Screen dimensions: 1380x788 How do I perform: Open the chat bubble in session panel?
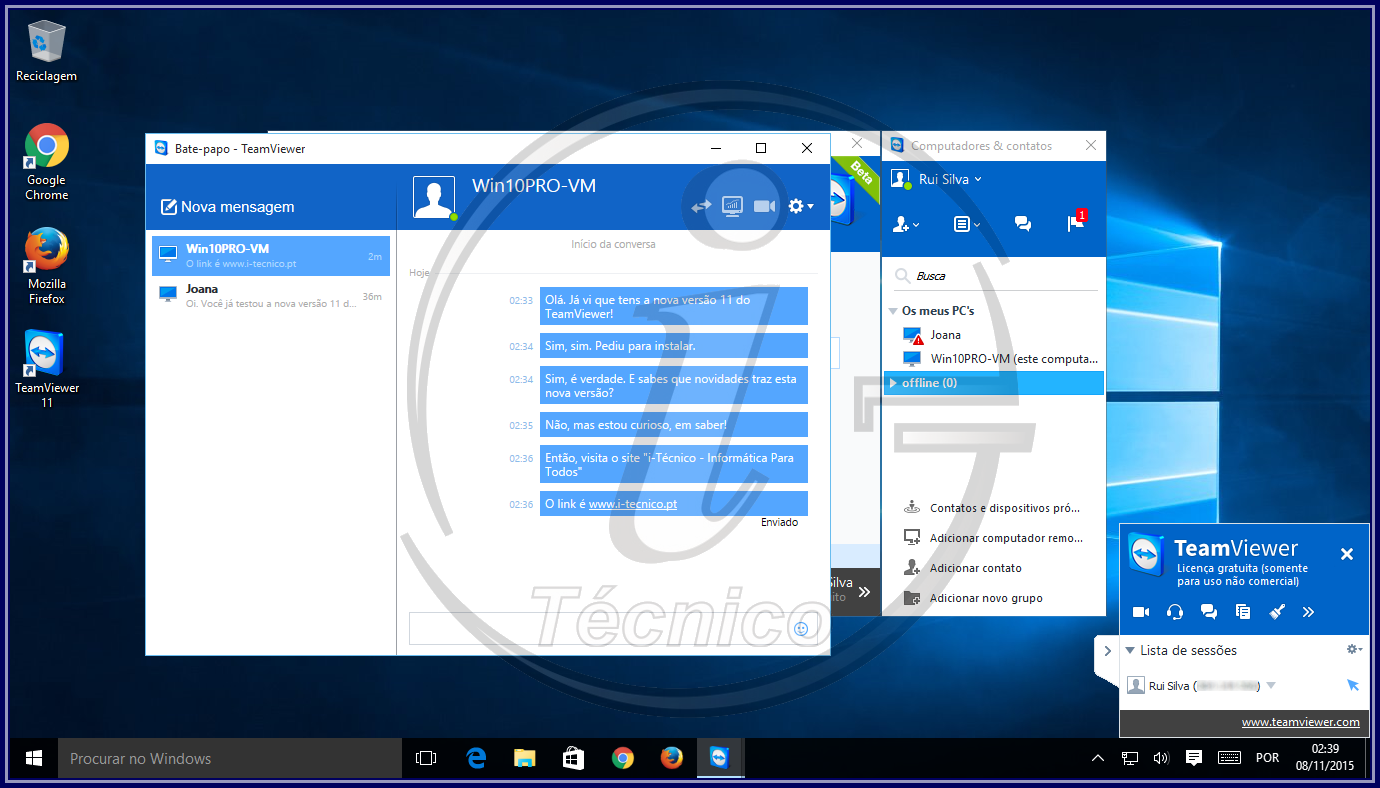click(1208, 611)
